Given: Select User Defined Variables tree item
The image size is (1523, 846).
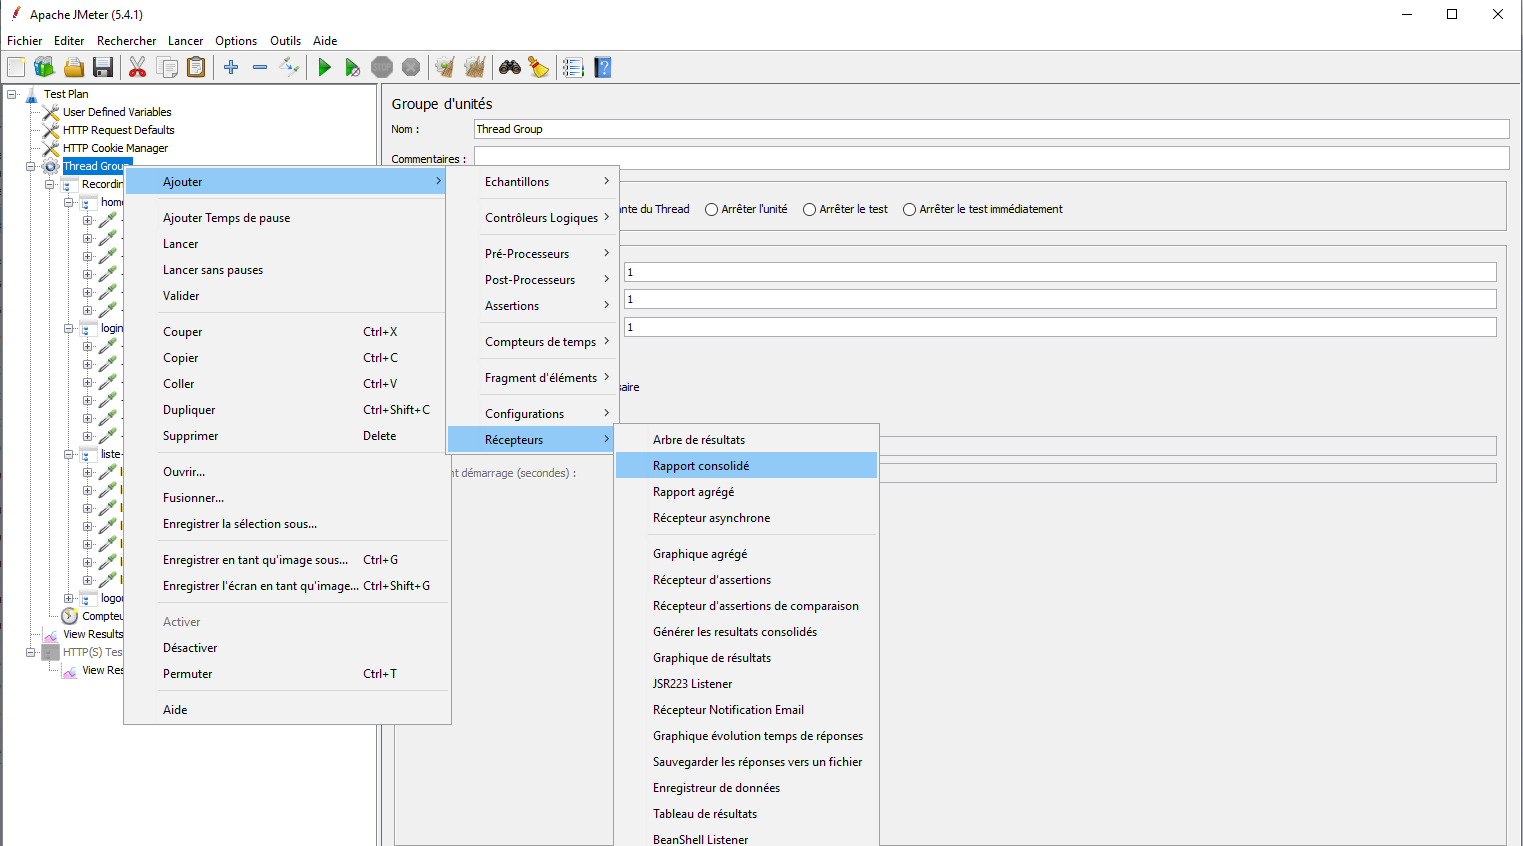Looking at the screenshot, I should tap(117, 112).
